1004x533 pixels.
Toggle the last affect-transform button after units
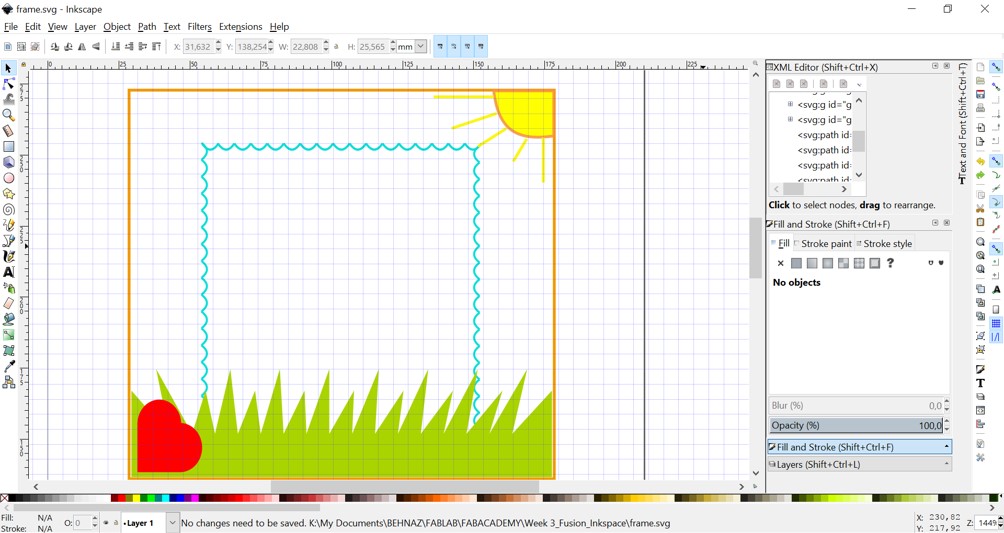481,47
